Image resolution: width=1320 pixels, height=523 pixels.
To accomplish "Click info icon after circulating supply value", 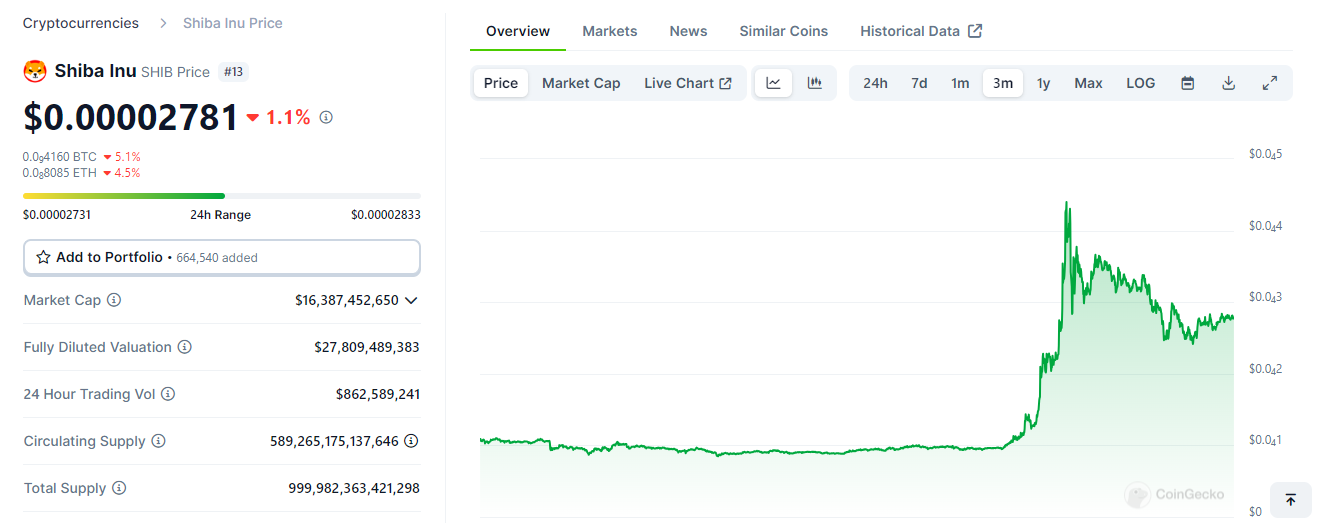I will point(411,441).
